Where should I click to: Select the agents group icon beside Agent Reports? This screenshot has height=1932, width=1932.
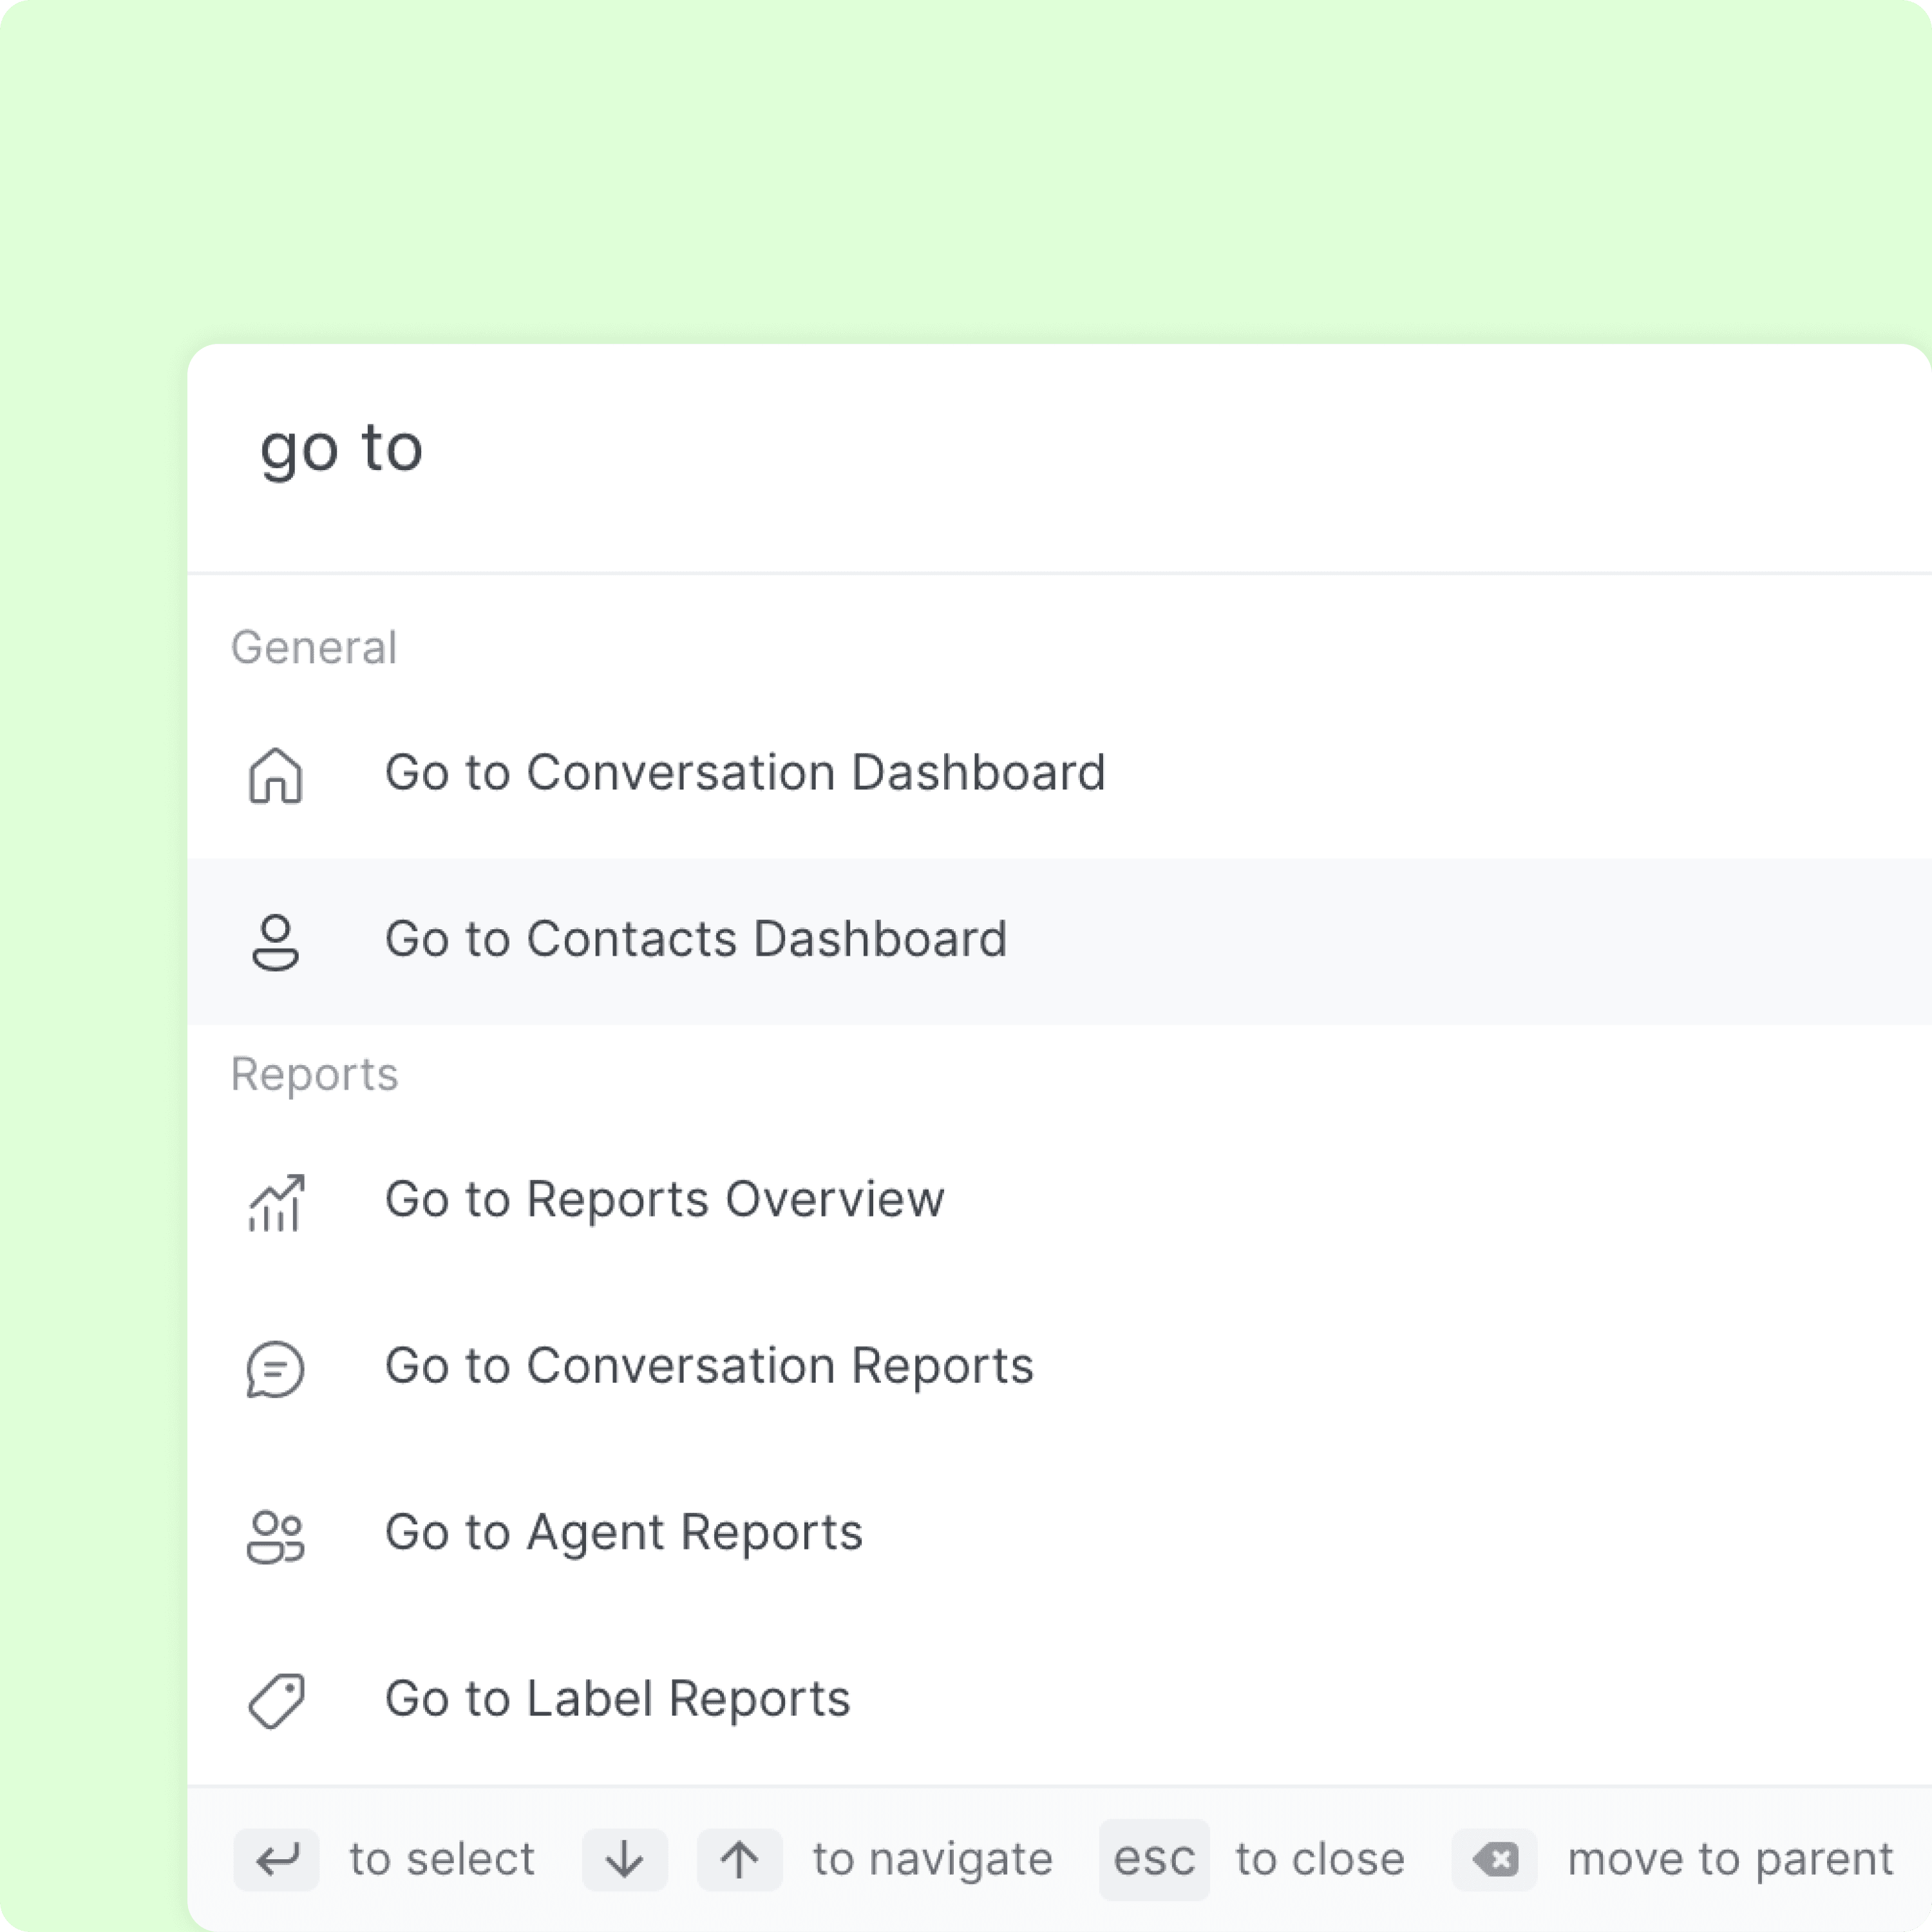276,1535
